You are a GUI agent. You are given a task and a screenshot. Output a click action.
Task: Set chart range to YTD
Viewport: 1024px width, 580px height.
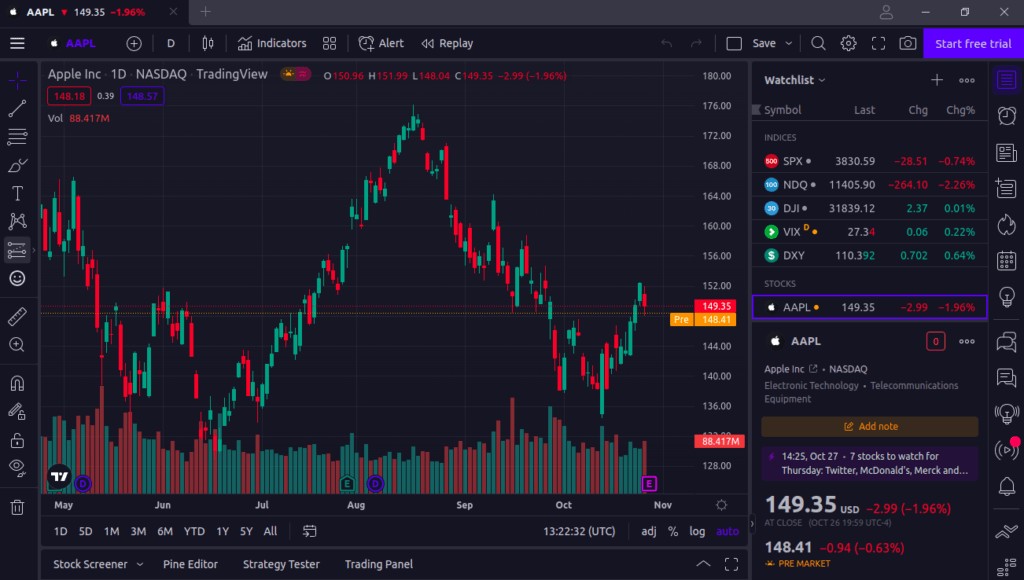(194, 531)
